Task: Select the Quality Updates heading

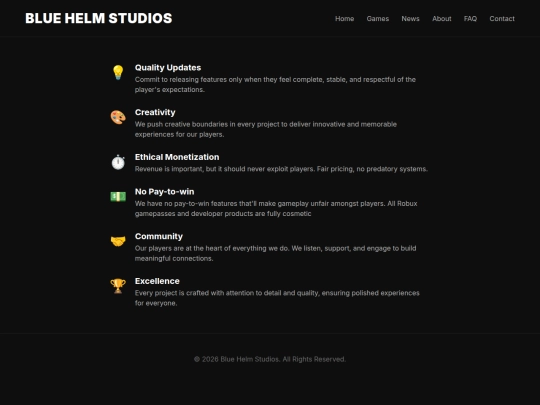Action: (168, 68)
